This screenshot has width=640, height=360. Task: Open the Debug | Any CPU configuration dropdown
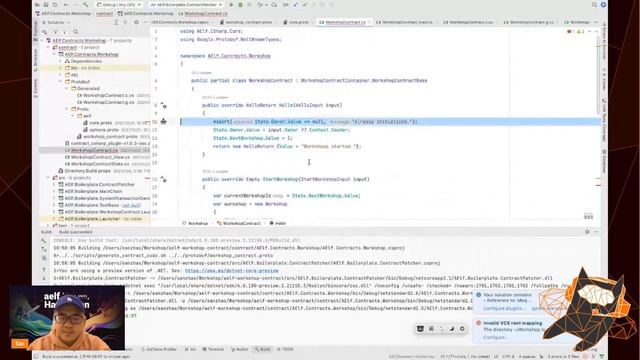point(119,4)
